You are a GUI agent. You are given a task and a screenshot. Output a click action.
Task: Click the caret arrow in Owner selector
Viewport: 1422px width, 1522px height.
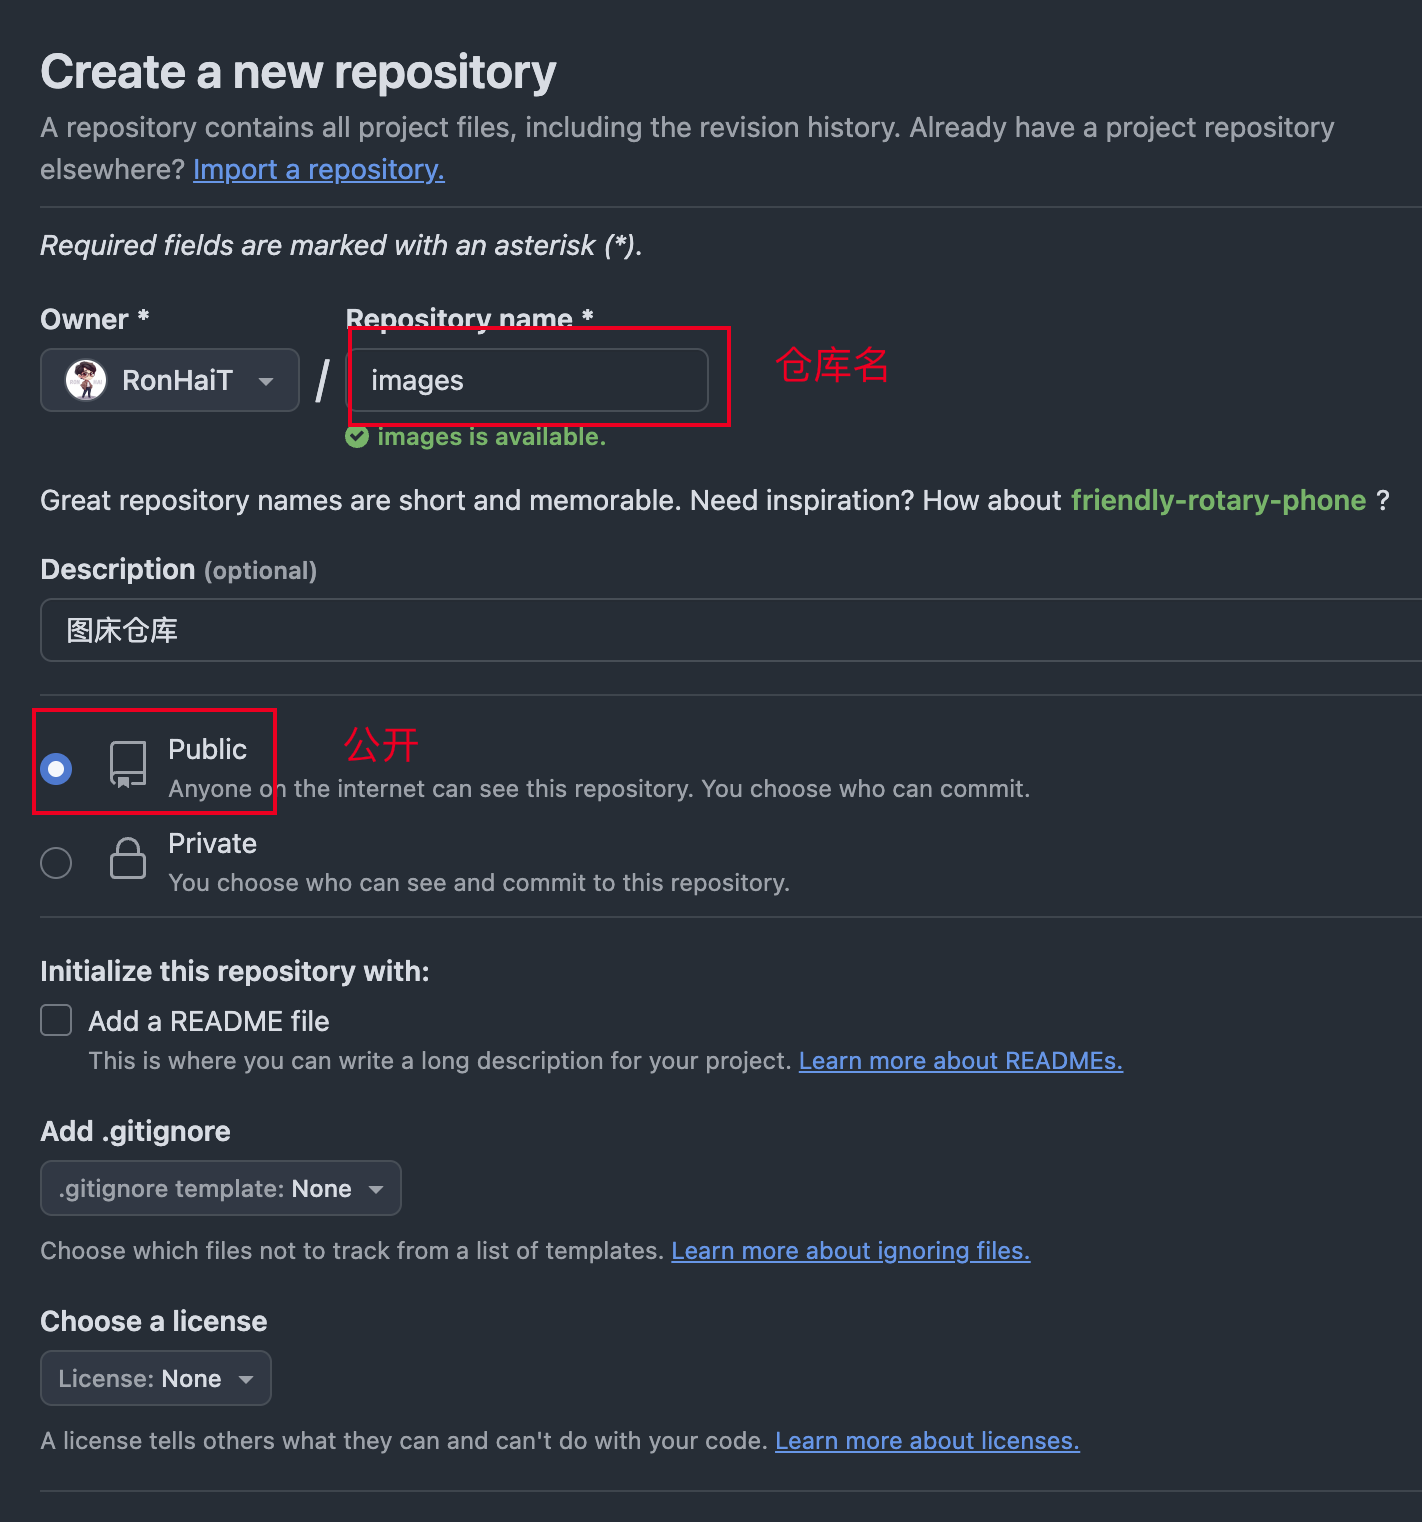(266, 381)
